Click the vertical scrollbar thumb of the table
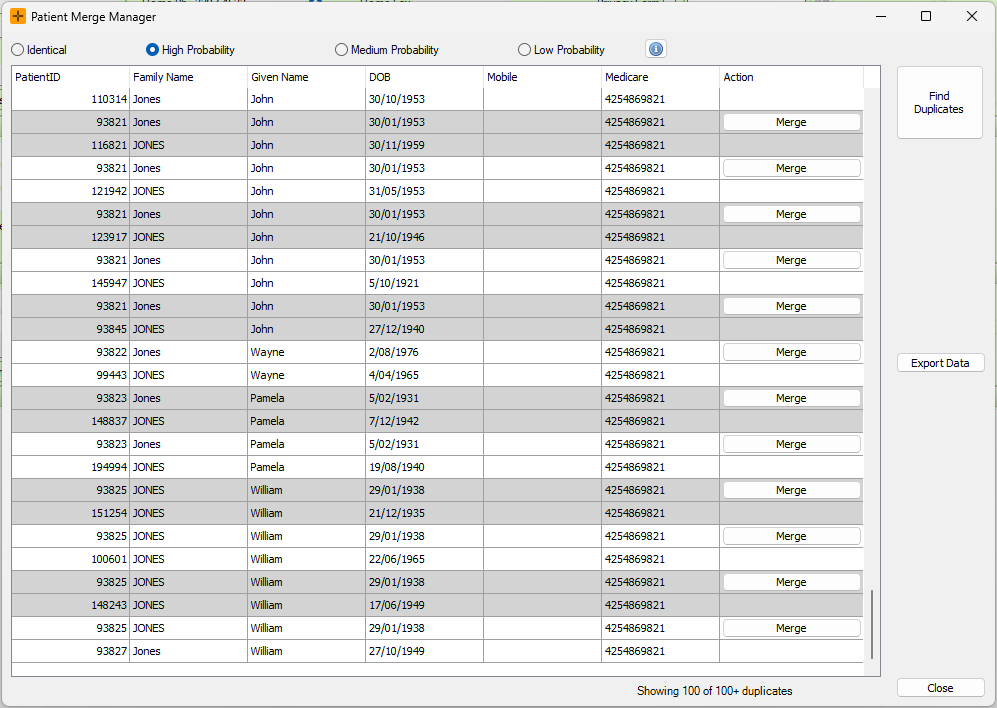Image resolution: width=997 pixels, height=708 pixels. click(x=872, y=625)
